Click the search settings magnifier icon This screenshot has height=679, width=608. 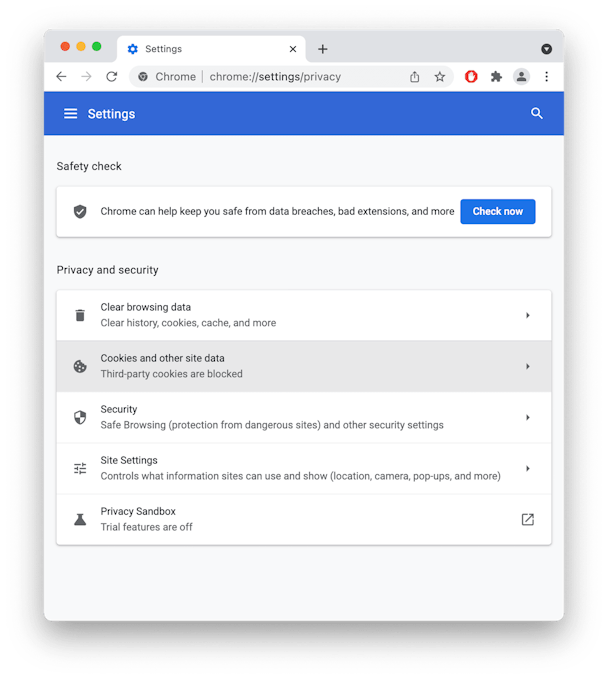pyautogui.click(x=537, y=113)
